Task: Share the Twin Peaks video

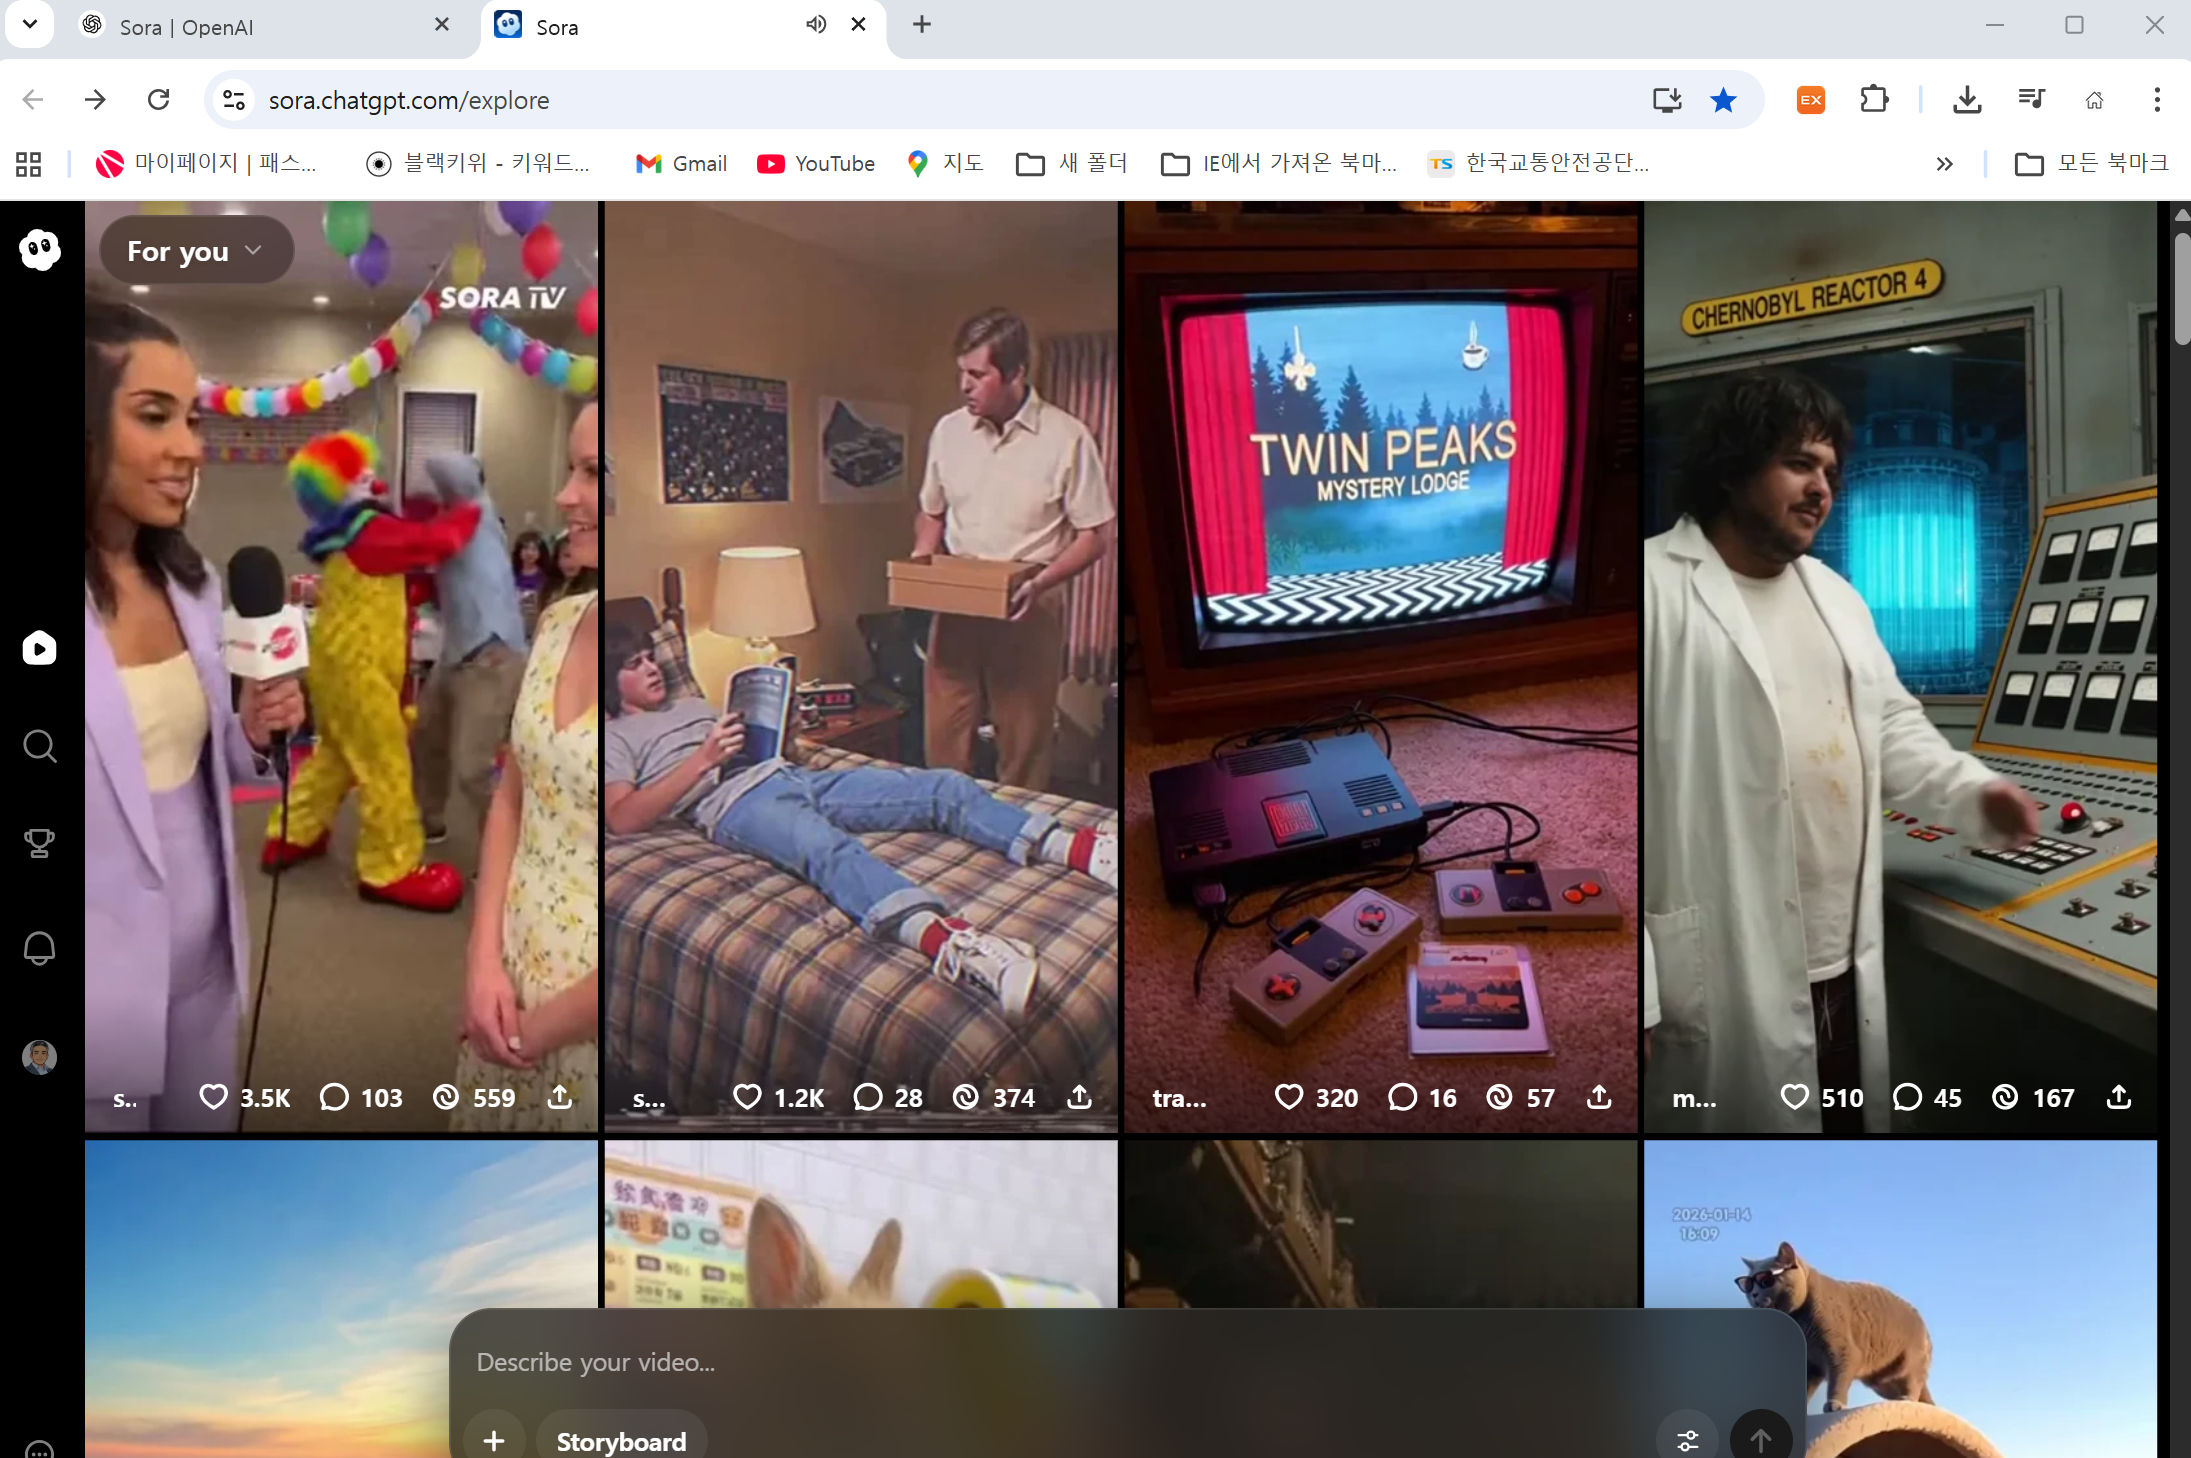Action: (x=1600, y=1097)
